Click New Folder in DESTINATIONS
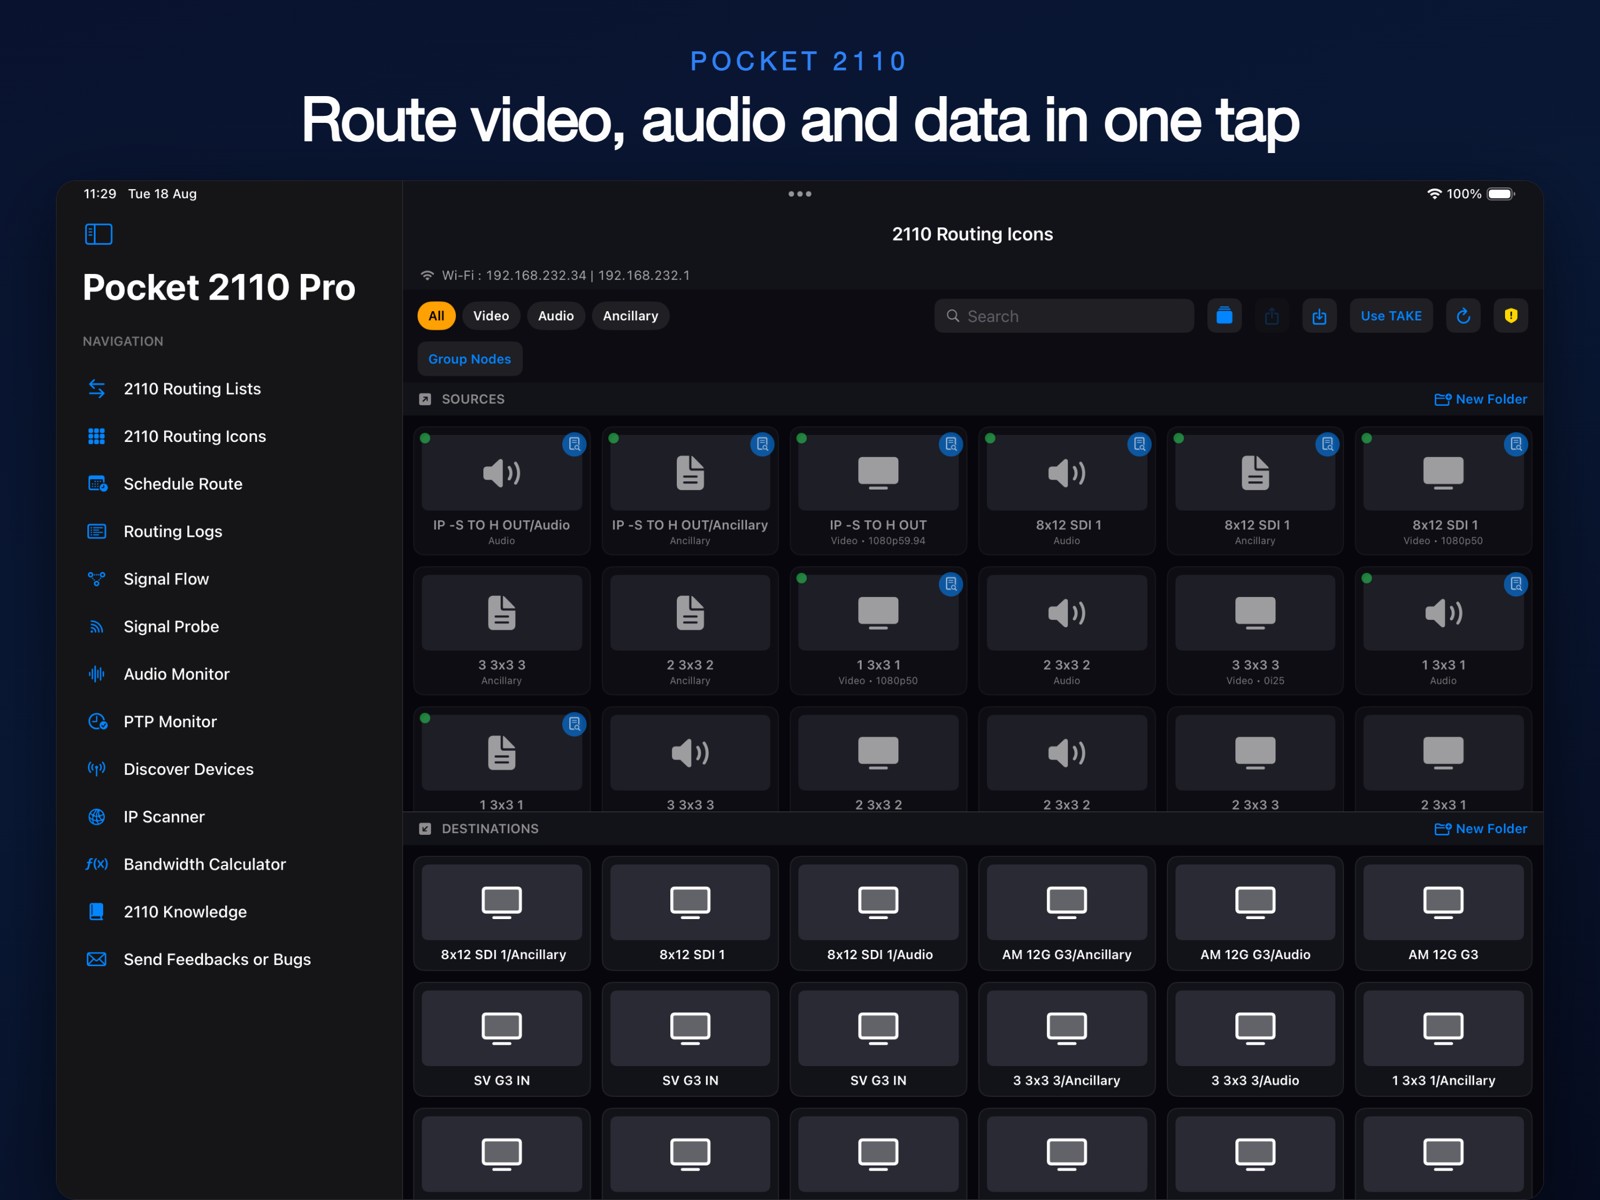This screenshot has height=1200, width=1600. (1481, 829)
